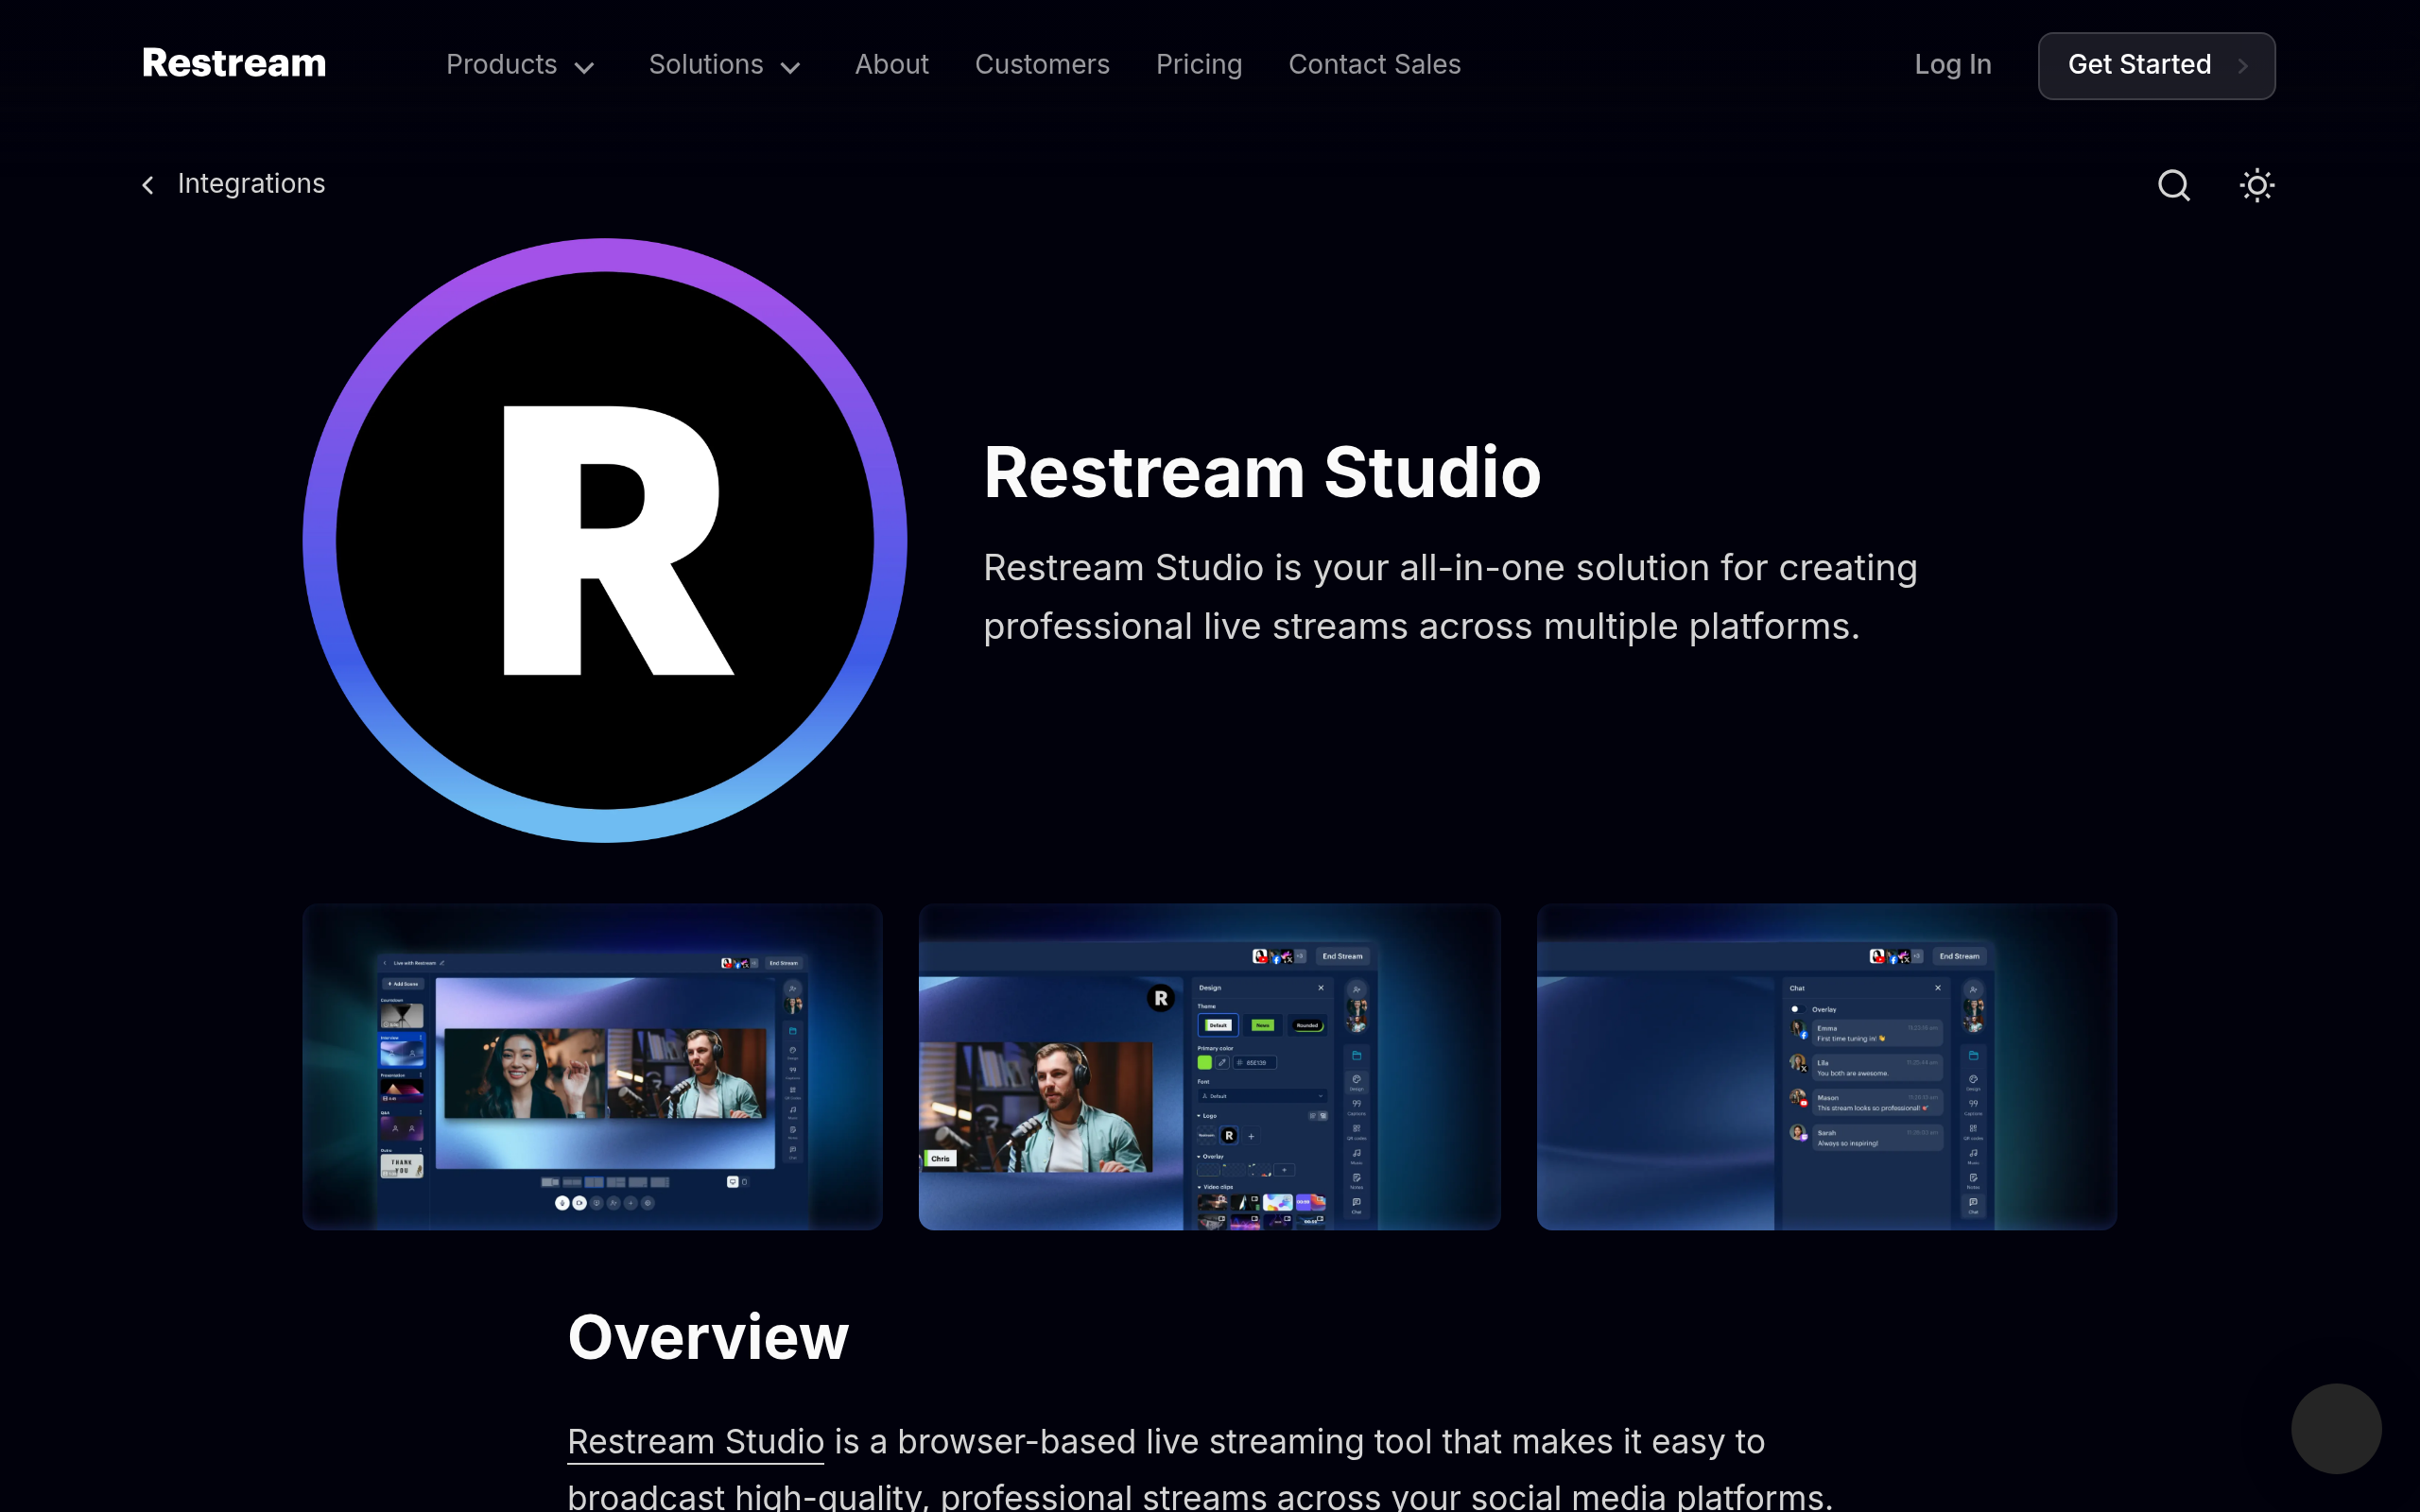Navigate to the Pricing page
This screenshot has width=2420, height=1512.
point(1199,65)
